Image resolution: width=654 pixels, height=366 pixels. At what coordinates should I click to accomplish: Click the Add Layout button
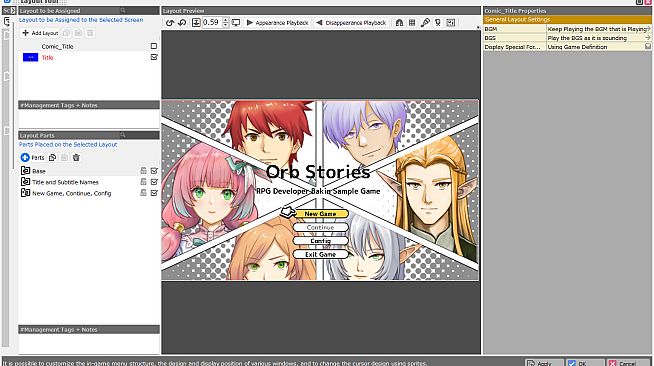coord(40,33)
